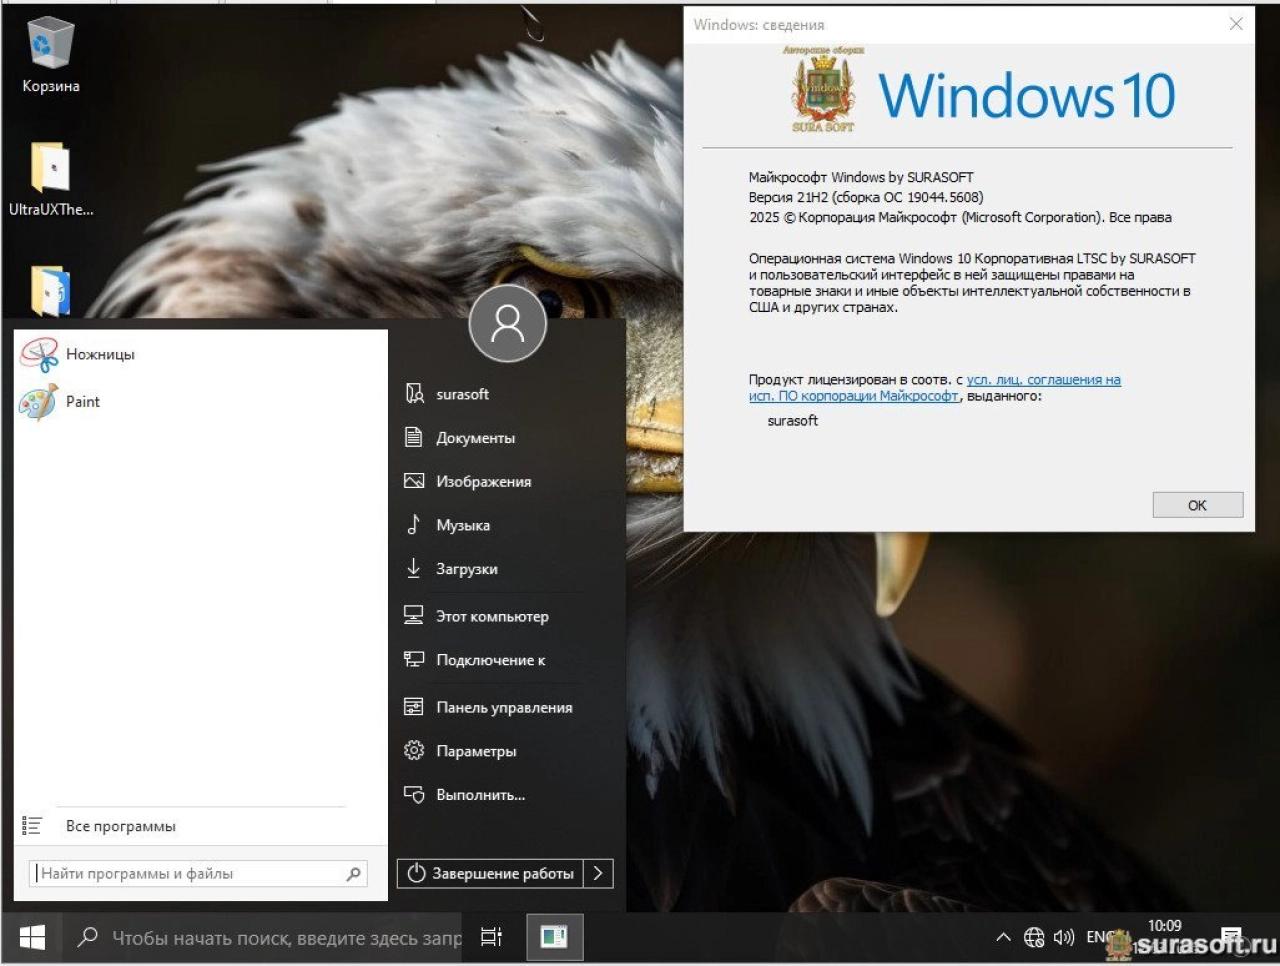Click the user account avatar picture
The height and width of the screenshot is (966, 1280).
pyautogui.click(x=507, y=323)
